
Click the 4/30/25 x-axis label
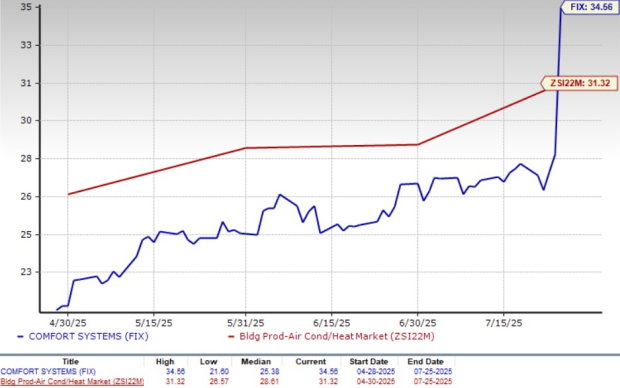(x=68, y=323)
